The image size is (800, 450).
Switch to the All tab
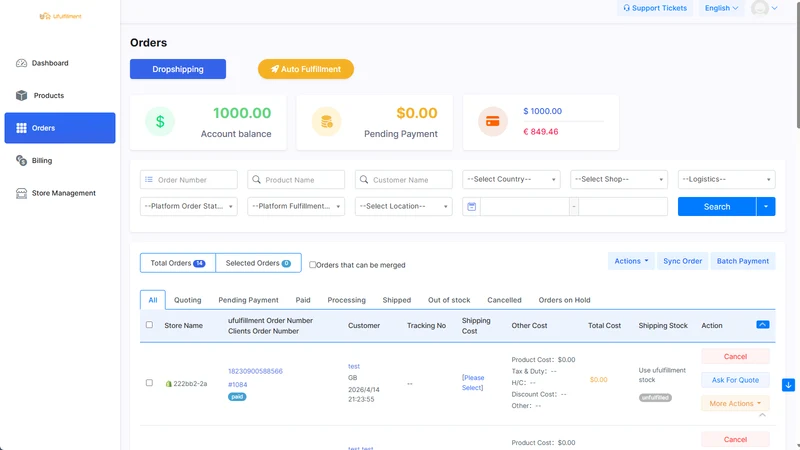click(x=153, y=300)
